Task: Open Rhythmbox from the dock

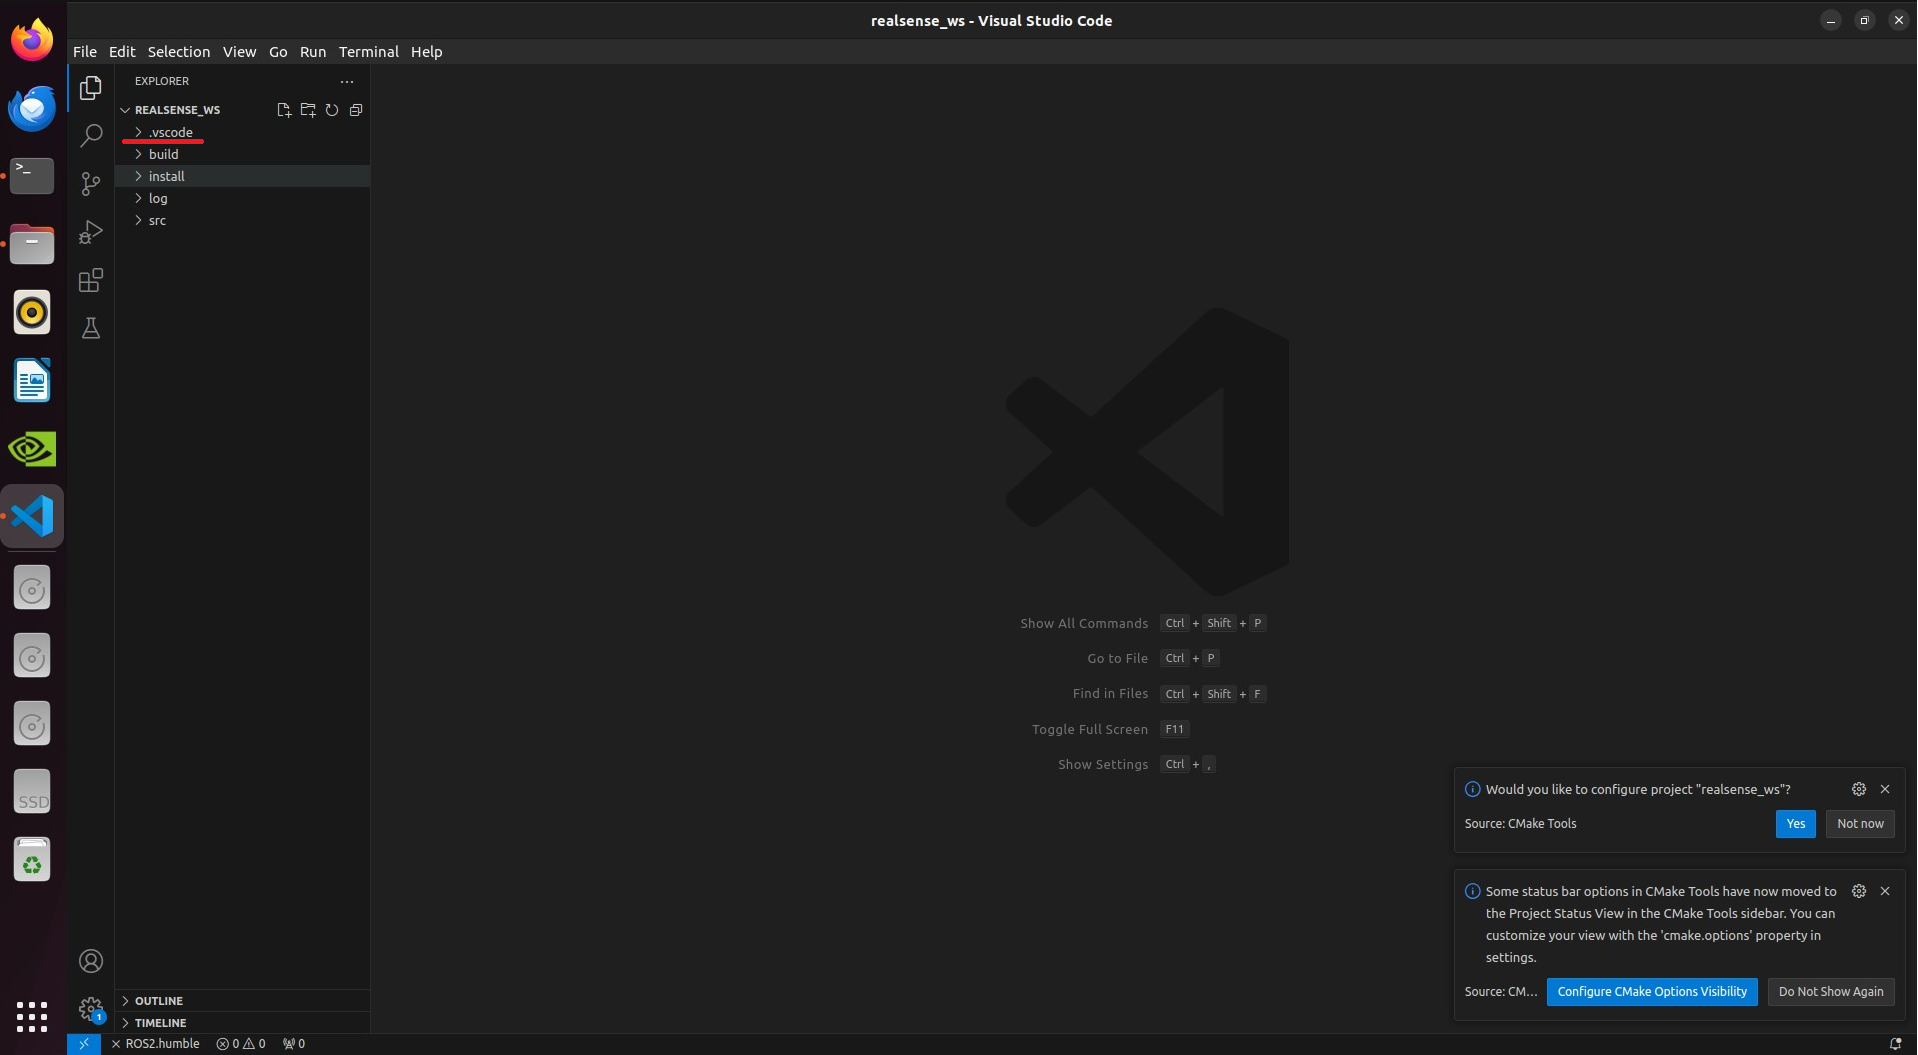Action: coord(32,312)
